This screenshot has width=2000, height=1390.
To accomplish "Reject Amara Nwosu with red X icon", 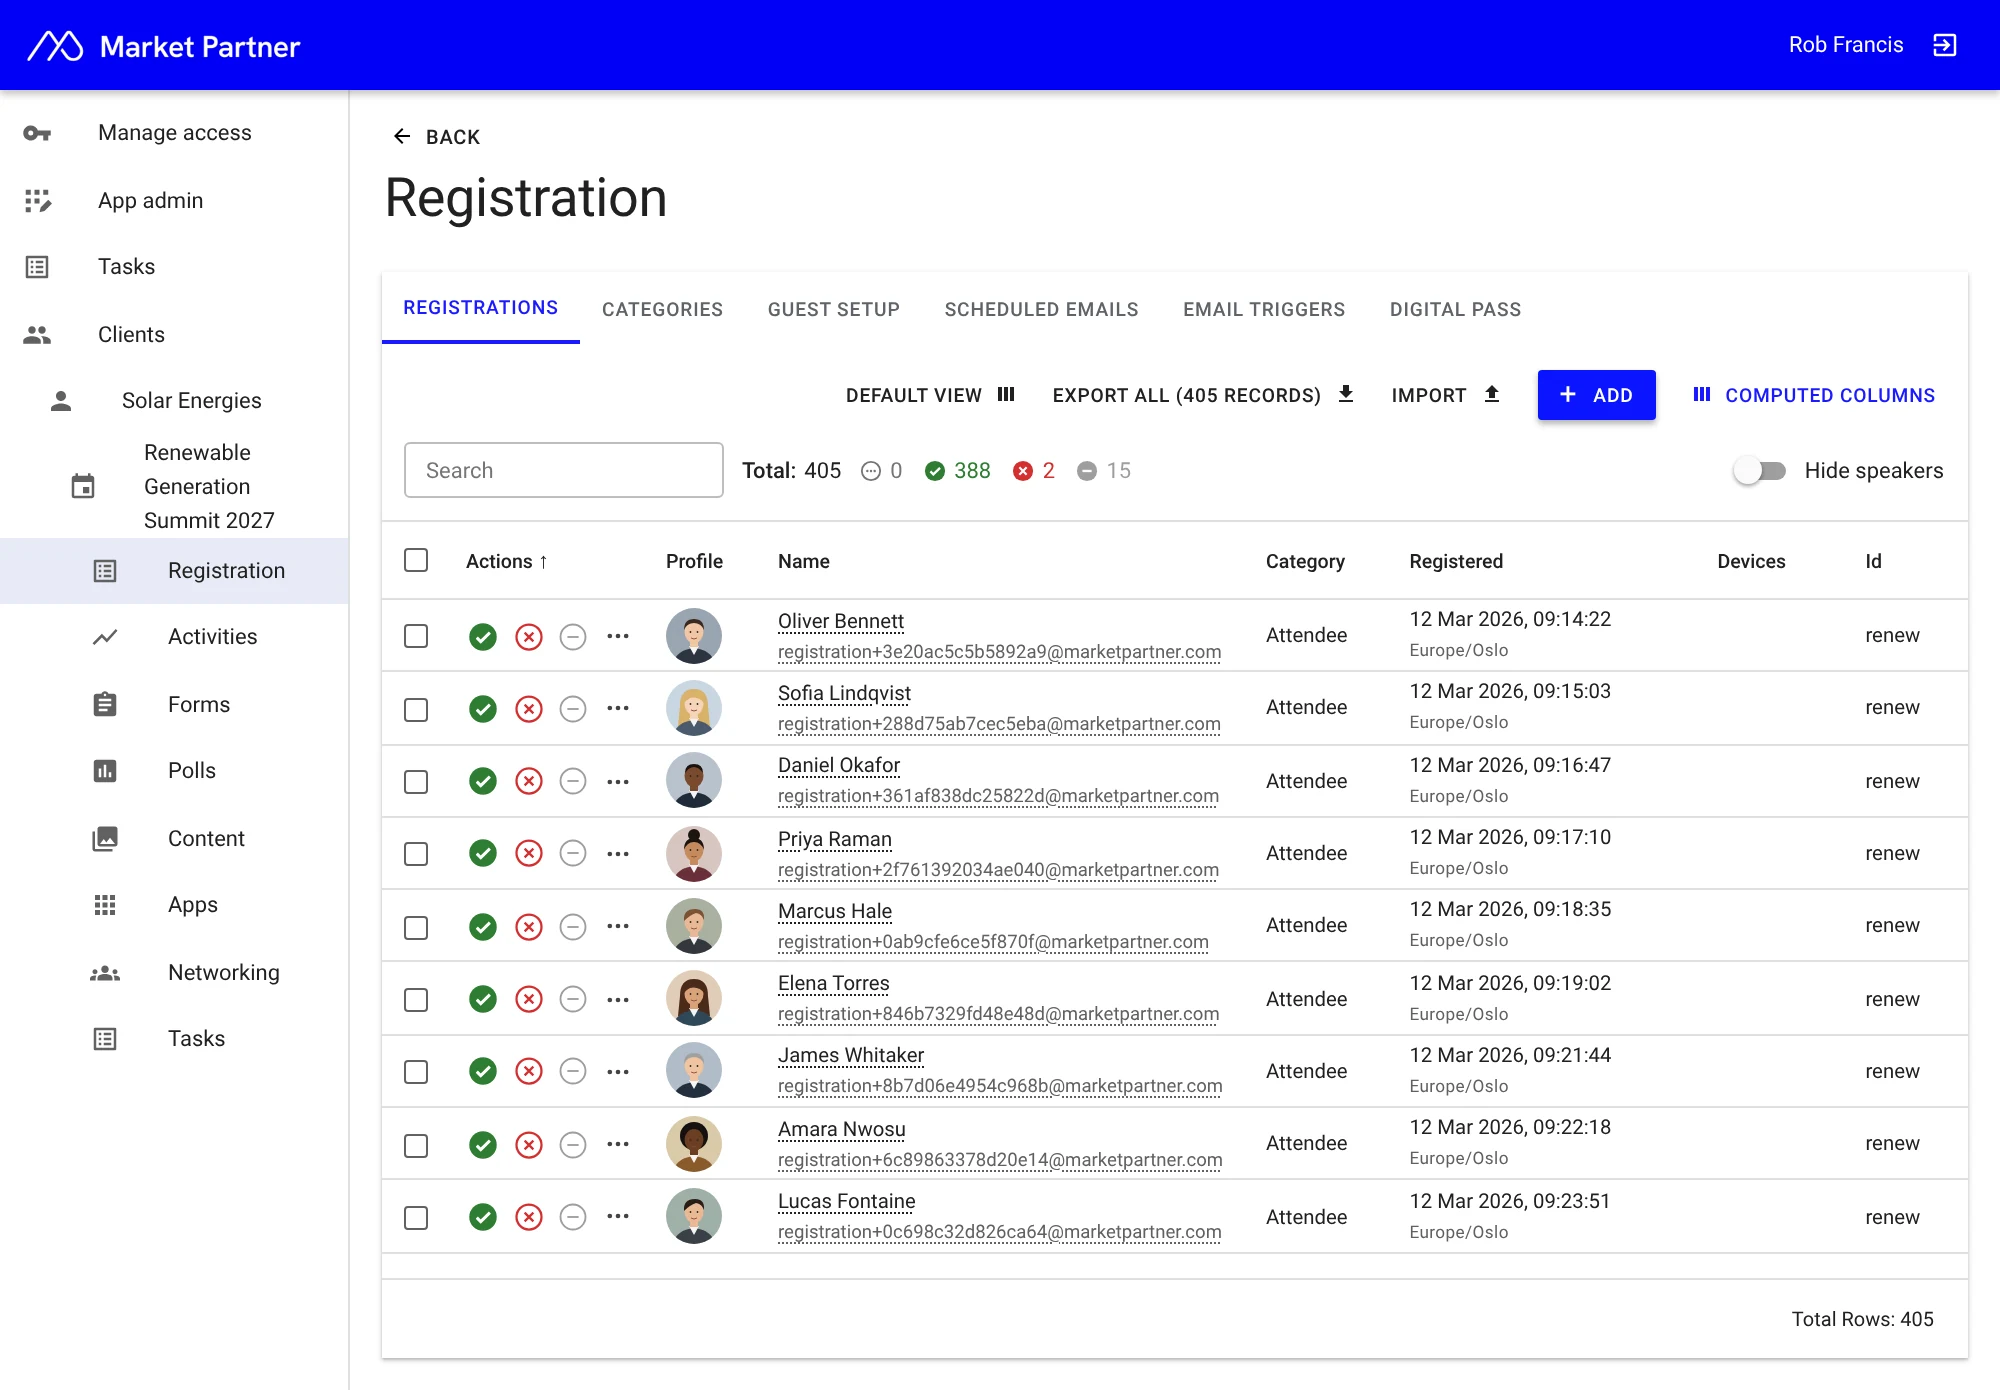I will click(x=529, y=1145).
